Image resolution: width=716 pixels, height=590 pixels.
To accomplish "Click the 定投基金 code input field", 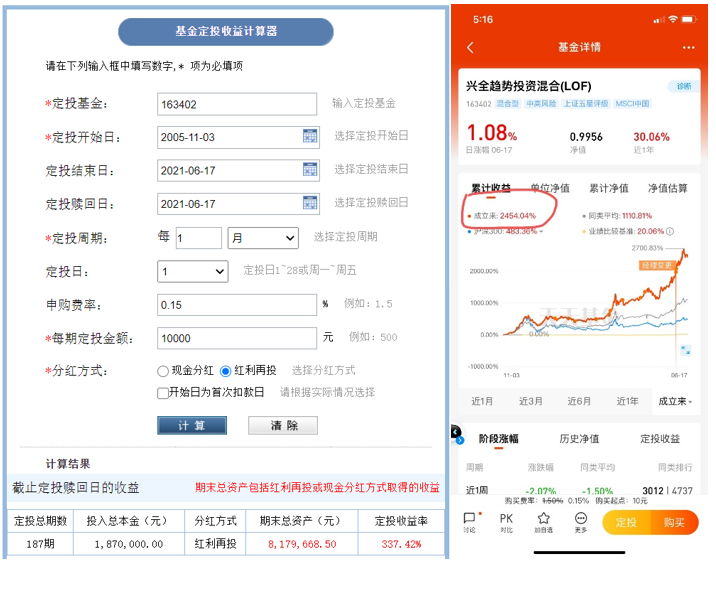I will coord(237,104).
